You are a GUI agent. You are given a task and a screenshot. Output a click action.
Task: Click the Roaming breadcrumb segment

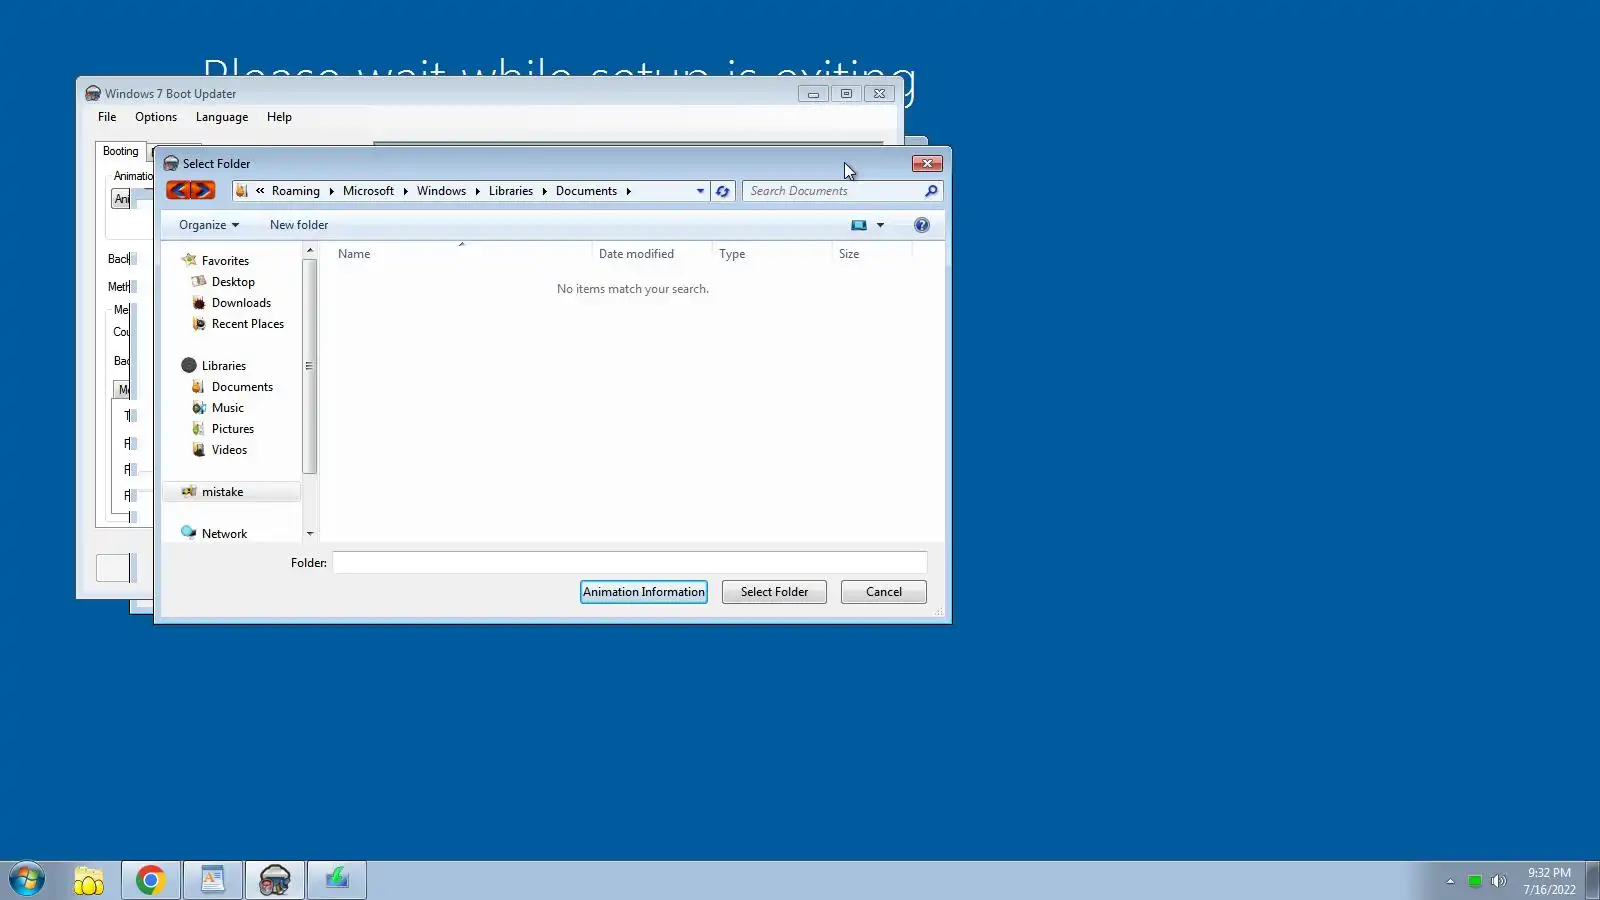pyautogui.click(x=296, y=191)
